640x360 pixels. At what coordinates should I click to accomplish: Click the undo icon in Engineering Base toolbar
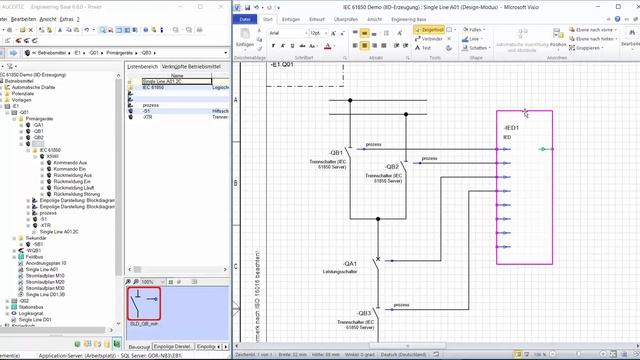coord(87,30)
